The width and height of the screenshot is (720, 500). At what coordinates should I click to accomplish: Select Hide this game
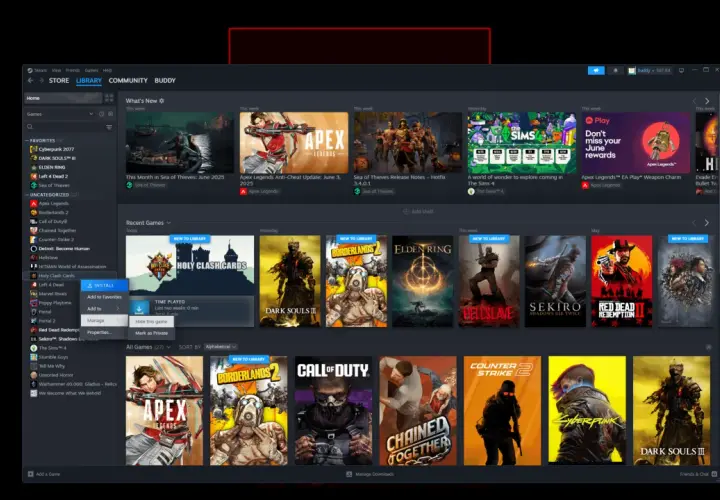click(152, 322)
